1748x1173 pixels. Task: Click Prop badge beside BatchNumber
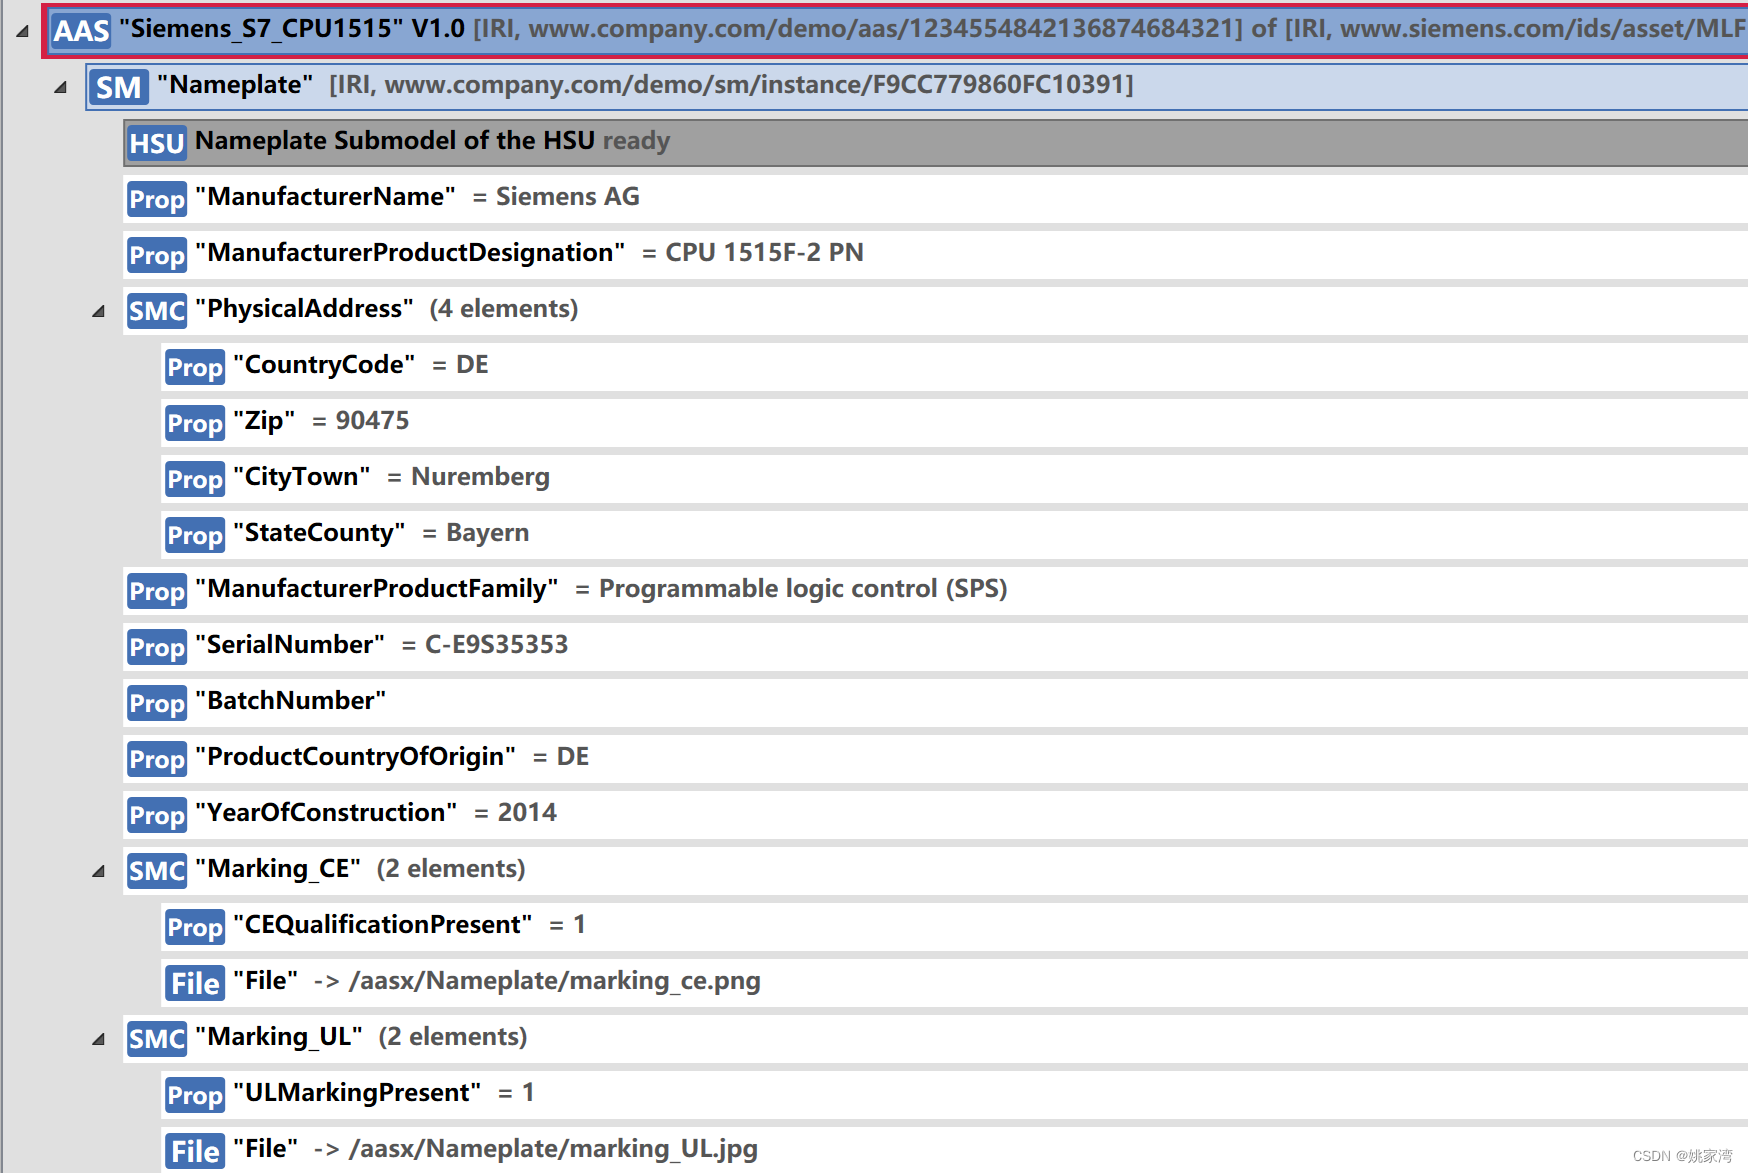157,703
